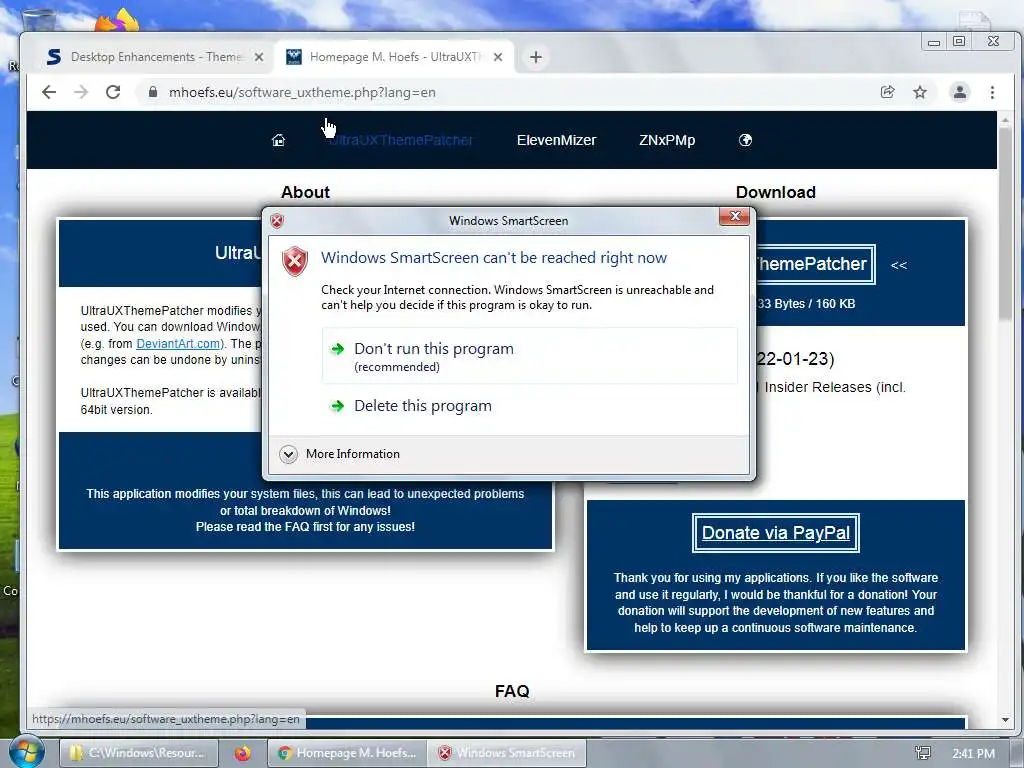This screenshot has height=768, width=1024.
Task: Switch to the Desktop Enhancements tab
Action: click(x=155, y=57)
